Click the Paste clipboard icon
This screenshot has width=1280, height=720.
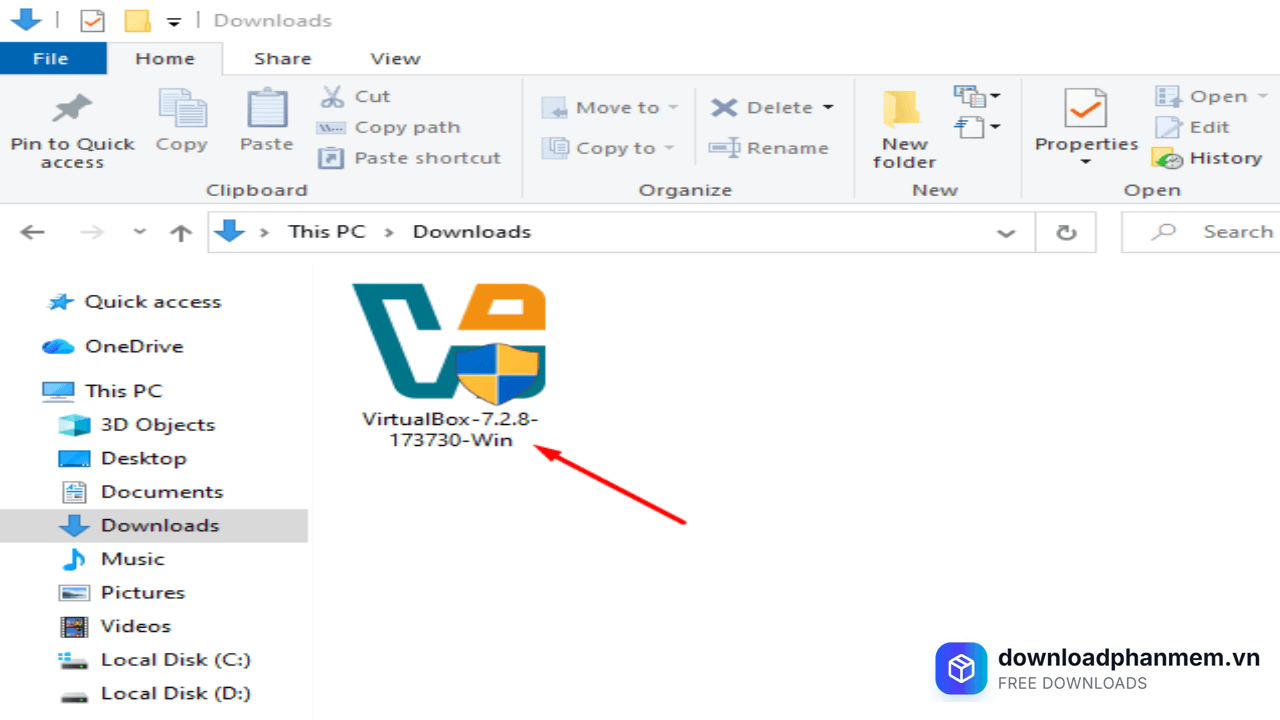[266, 109]
